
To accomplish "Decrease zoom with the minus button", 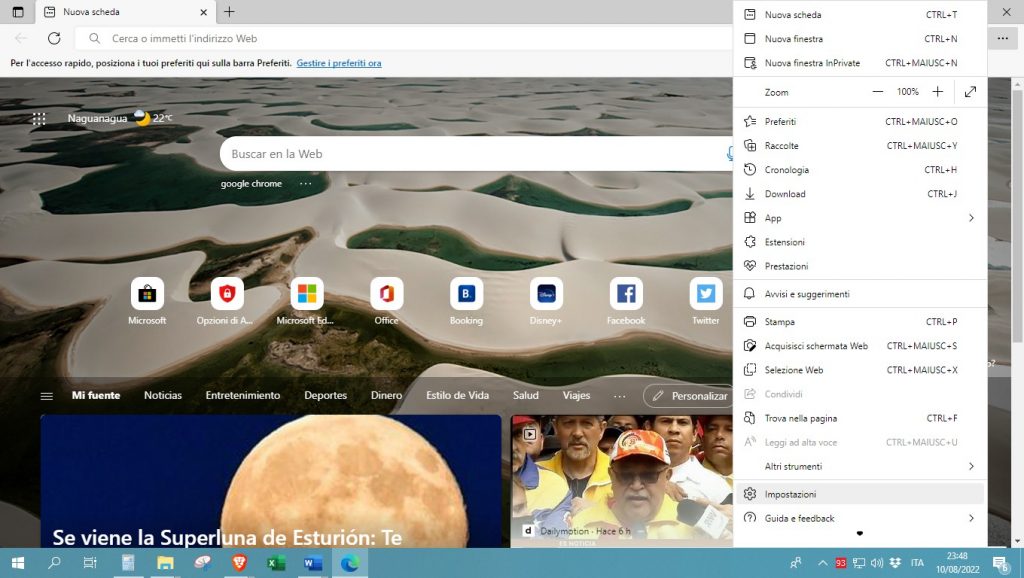I will (878, 91).
